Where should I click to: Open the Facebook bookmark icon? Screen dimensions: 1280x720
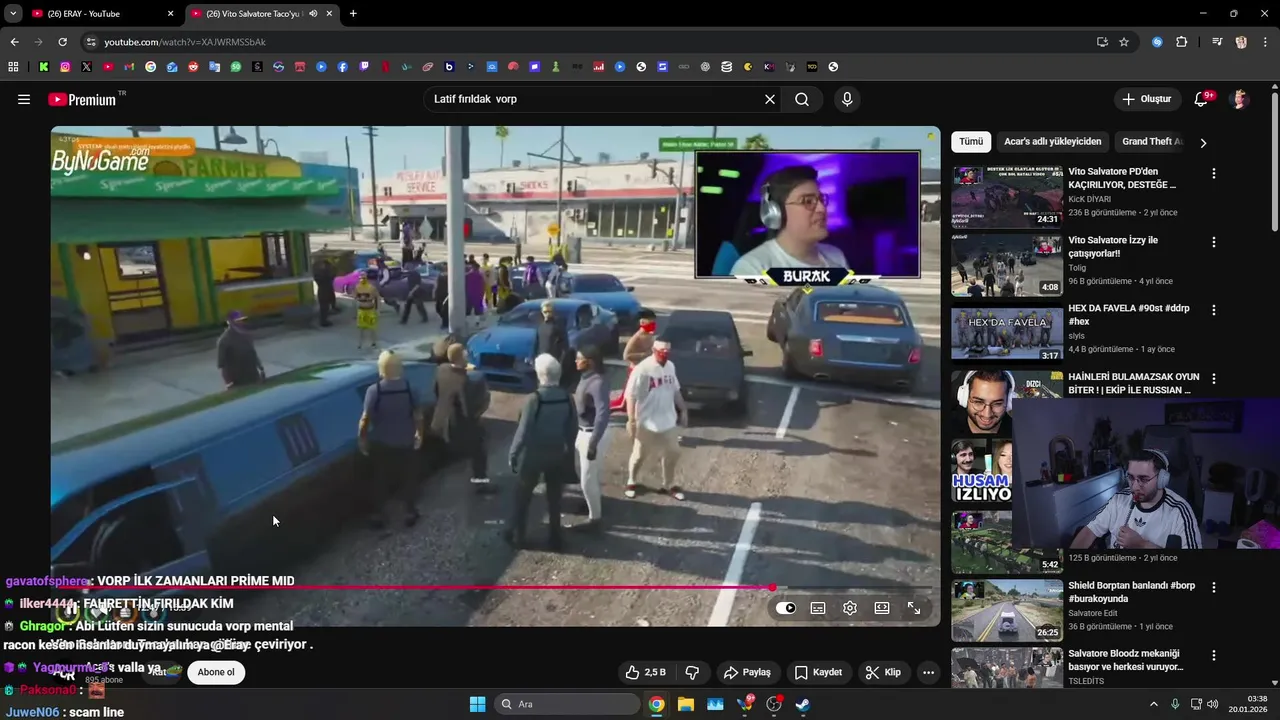click(x=342, y=67)
